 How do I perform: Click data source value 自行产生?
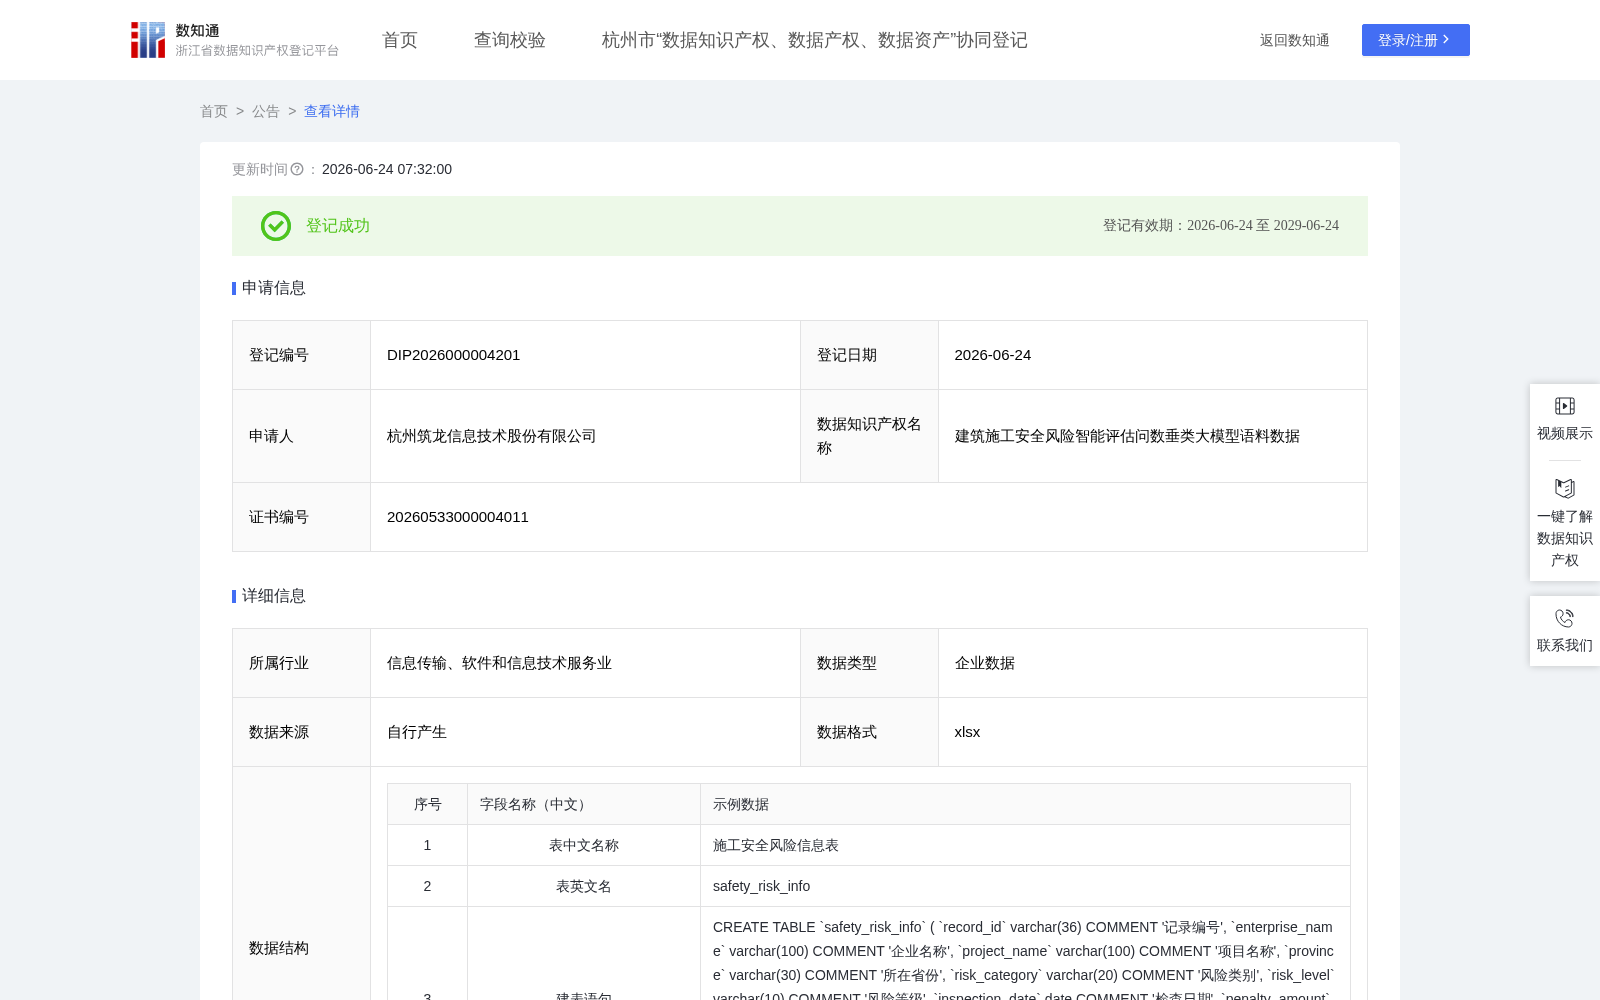point(417,732)
